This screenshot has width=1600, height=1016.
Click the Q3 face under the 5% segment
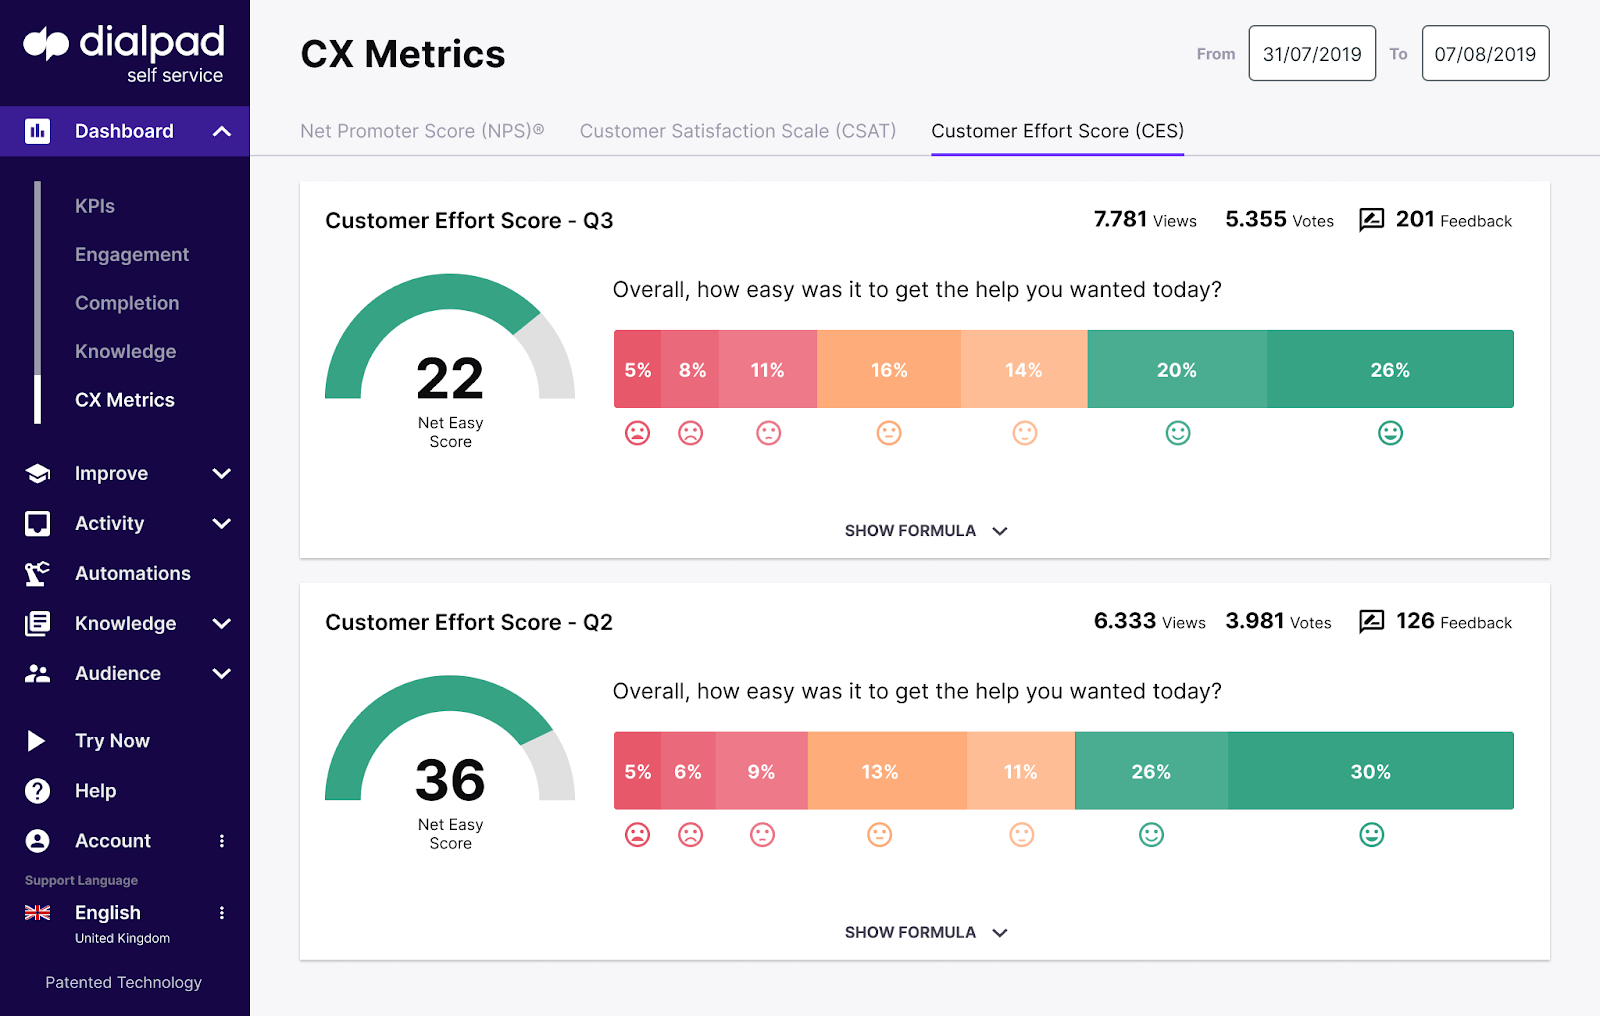638,433
